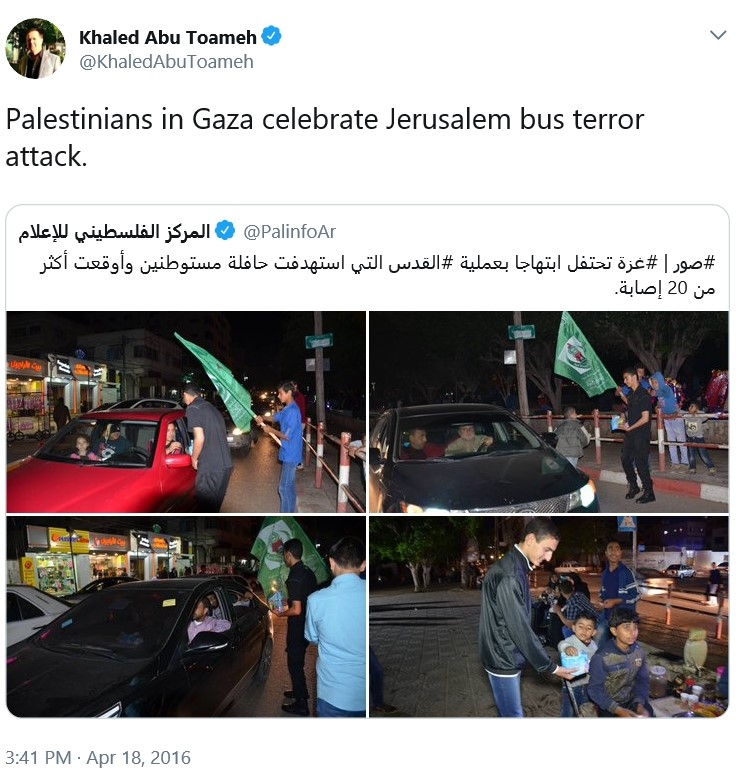Screen dimensions: 742x779
Task: Click the Khaled Abu Toameh display name
Action: pyautogui.click(x=168, y=37)
